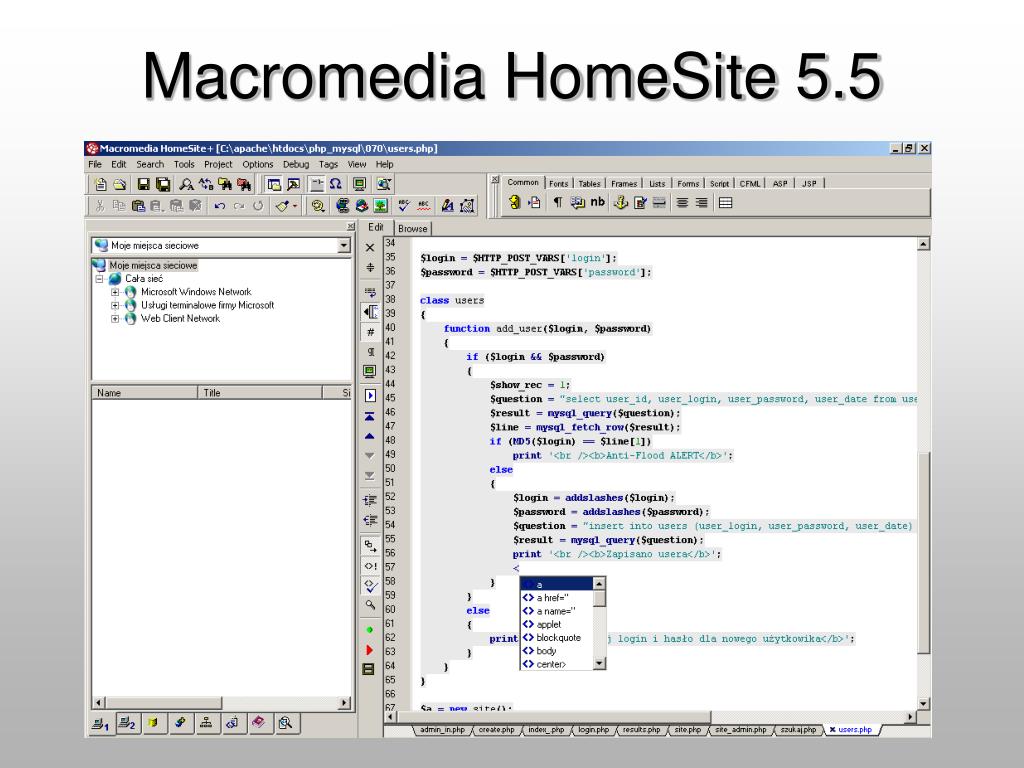The width and height of the screenshot is (1024, 768).
Task: Expand Microsoft Windows Network node
Action: click(115, 292)
